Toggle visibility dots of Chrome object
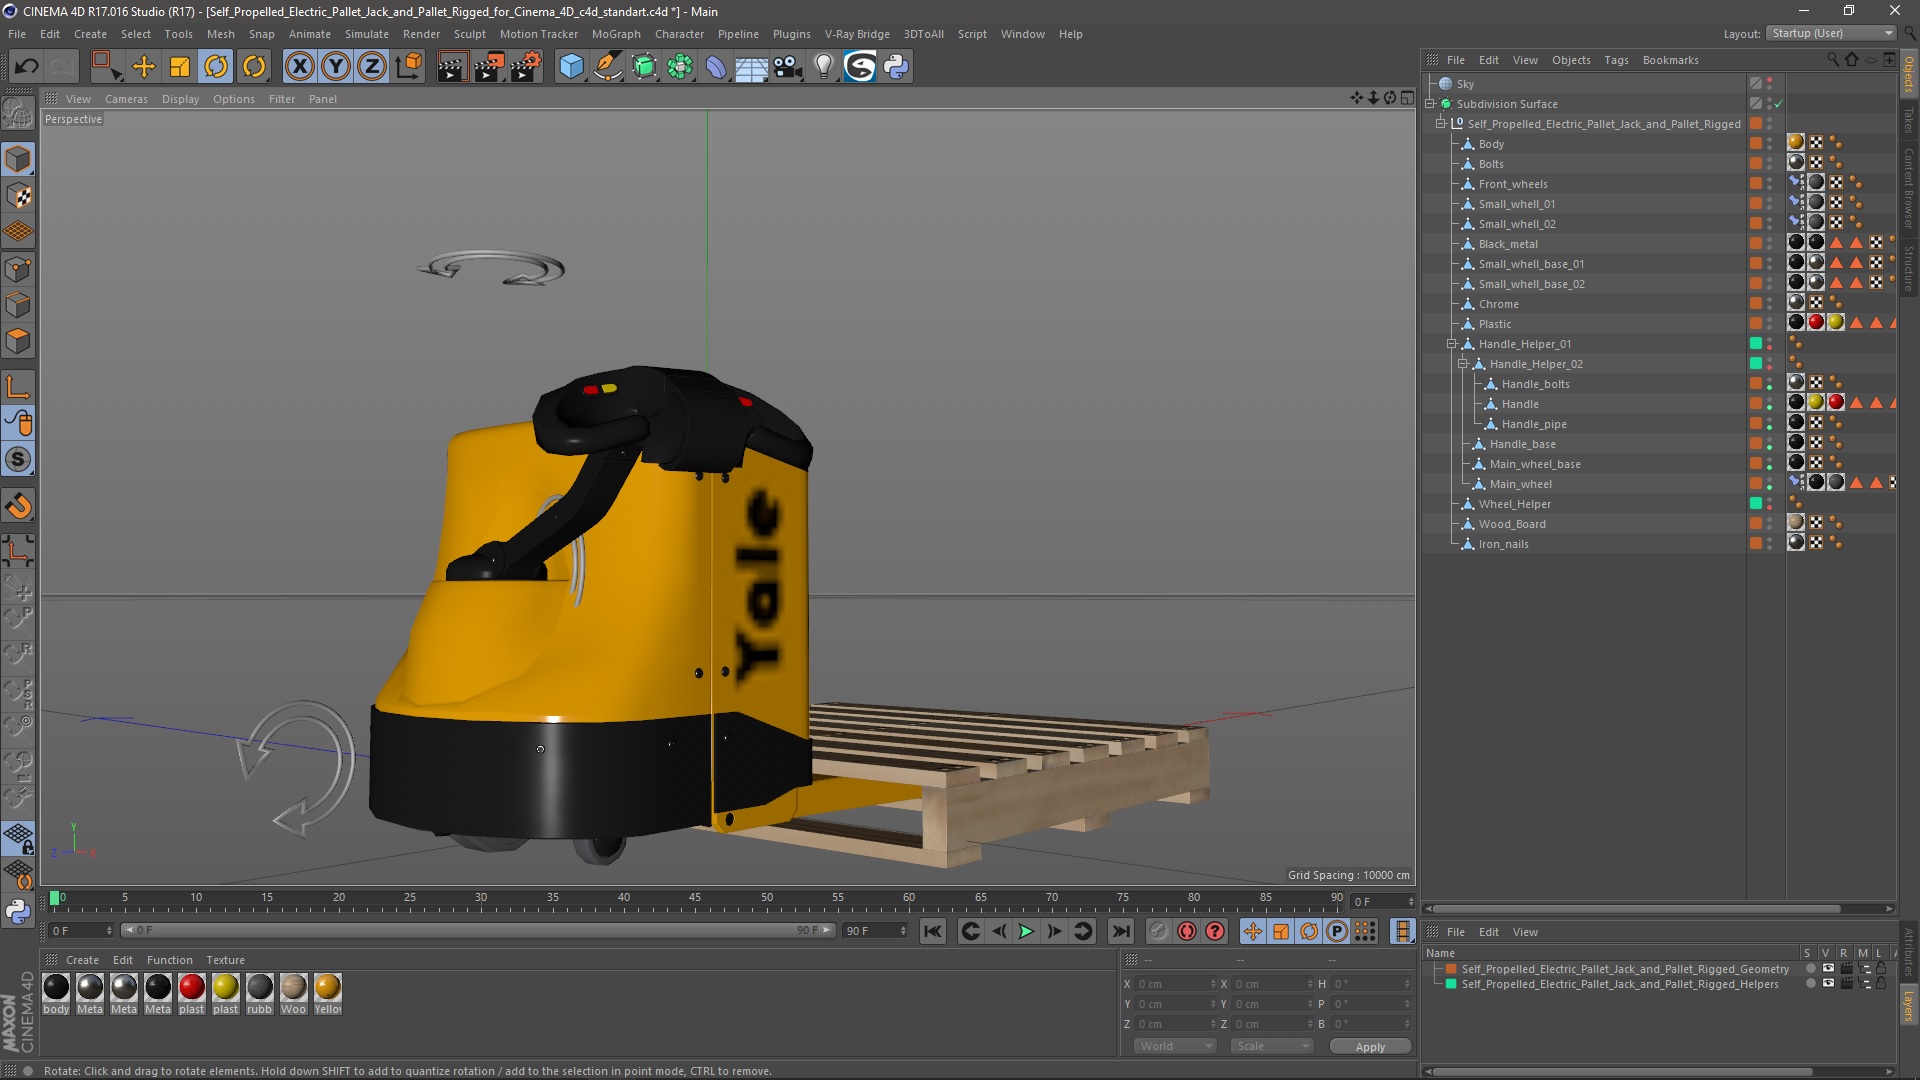The height and width of the screenshot is (1080, 1920). pos(1769,304)
